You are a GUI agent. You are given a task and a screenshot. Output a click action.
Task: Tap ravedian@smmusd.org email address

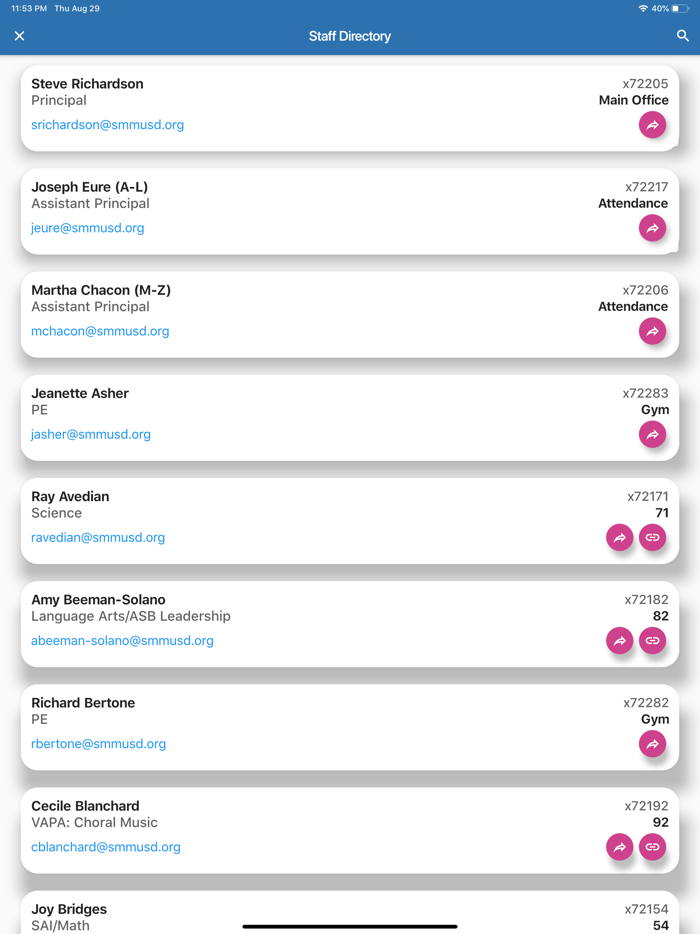click(x=98, y=537)
